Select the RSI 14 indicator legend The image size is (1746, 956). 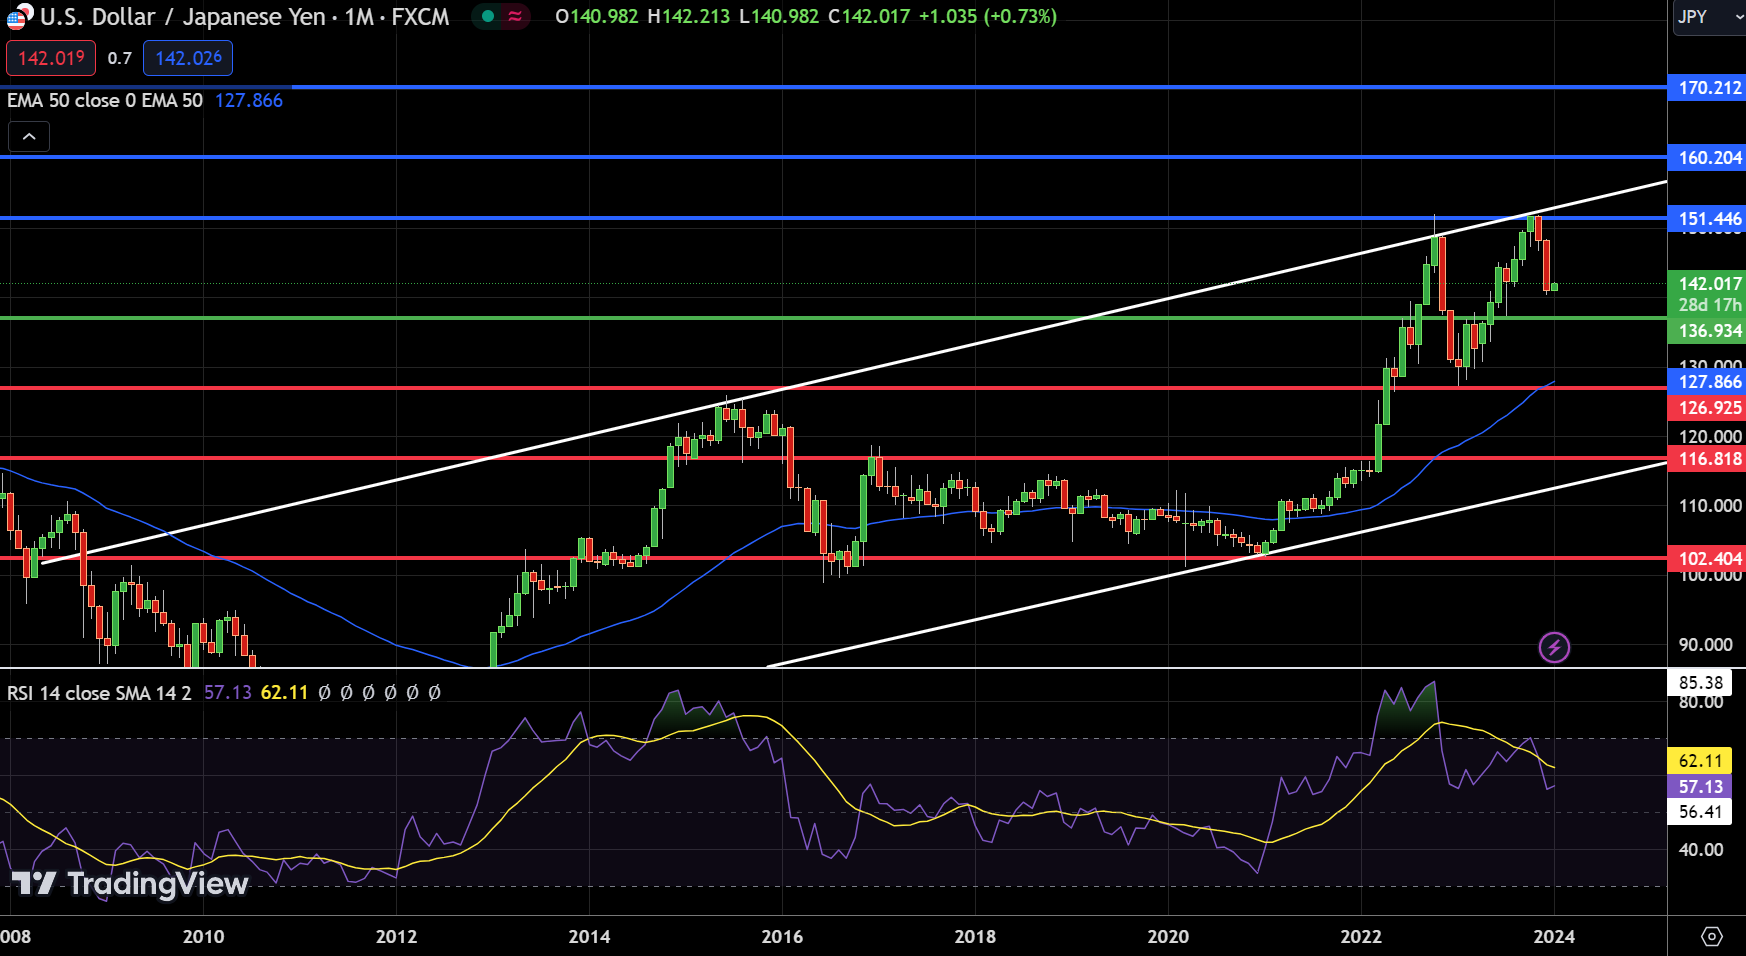(x=99, y=692)
